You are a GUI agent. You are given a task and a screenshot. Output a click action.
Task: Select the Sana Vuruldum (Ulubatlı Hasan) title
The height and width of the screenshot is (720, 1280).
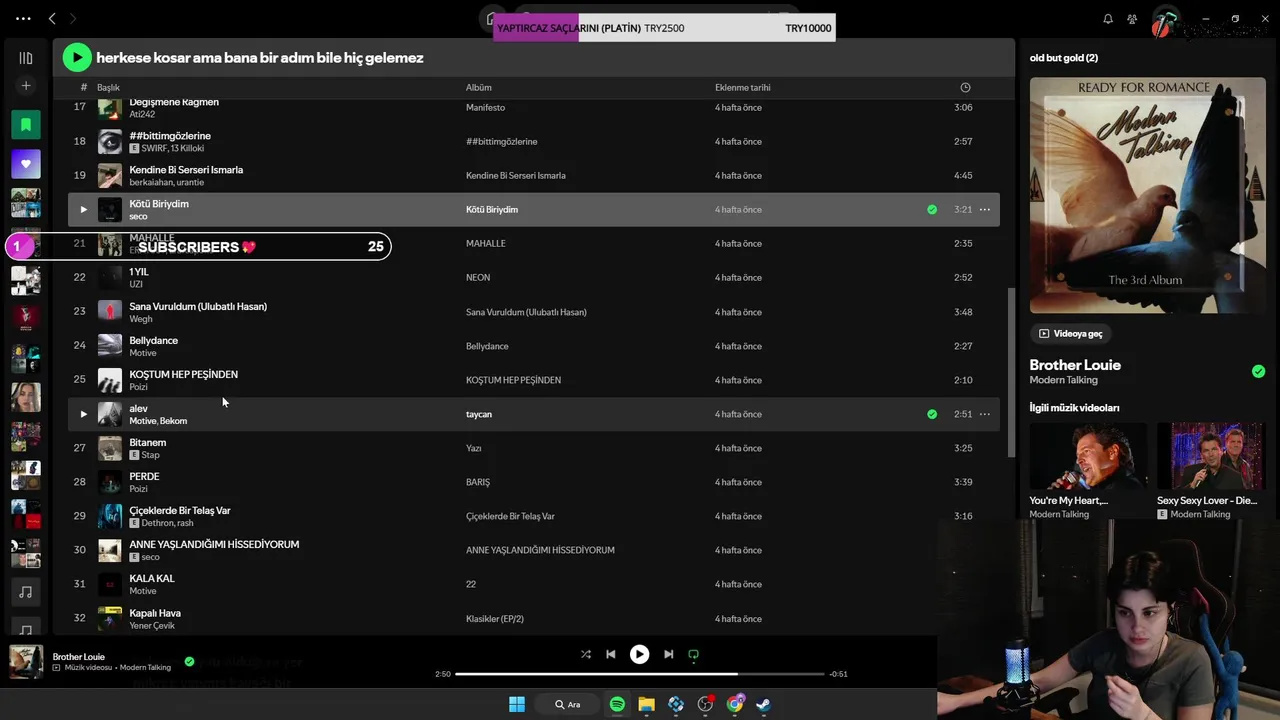[198, 306]
